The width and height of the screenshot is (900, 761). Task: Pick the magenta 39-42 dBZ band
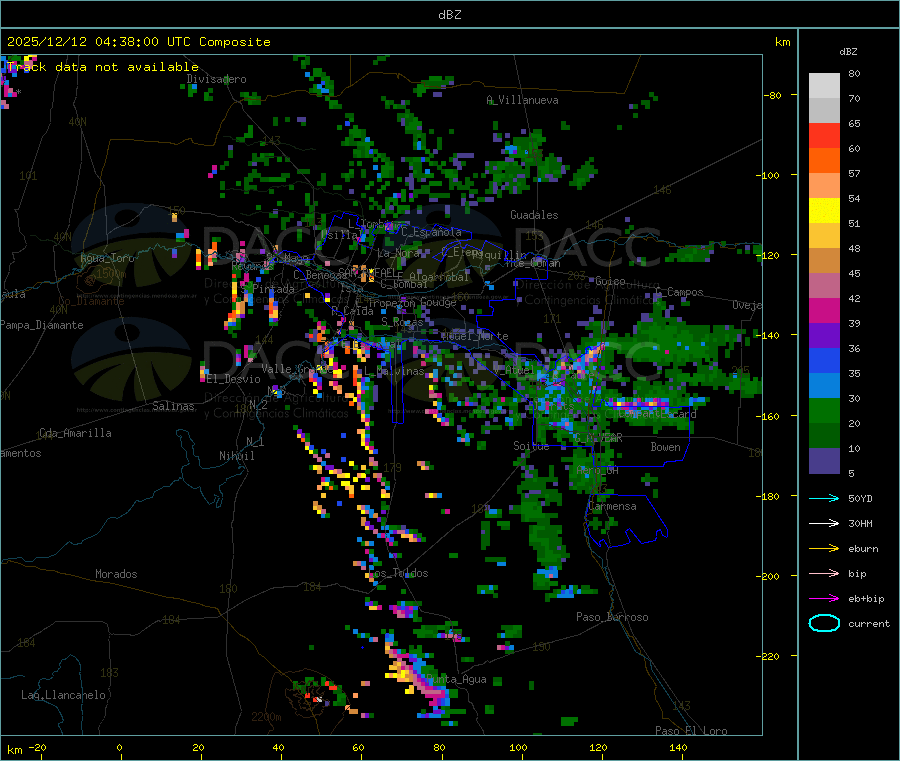(824, 311)
